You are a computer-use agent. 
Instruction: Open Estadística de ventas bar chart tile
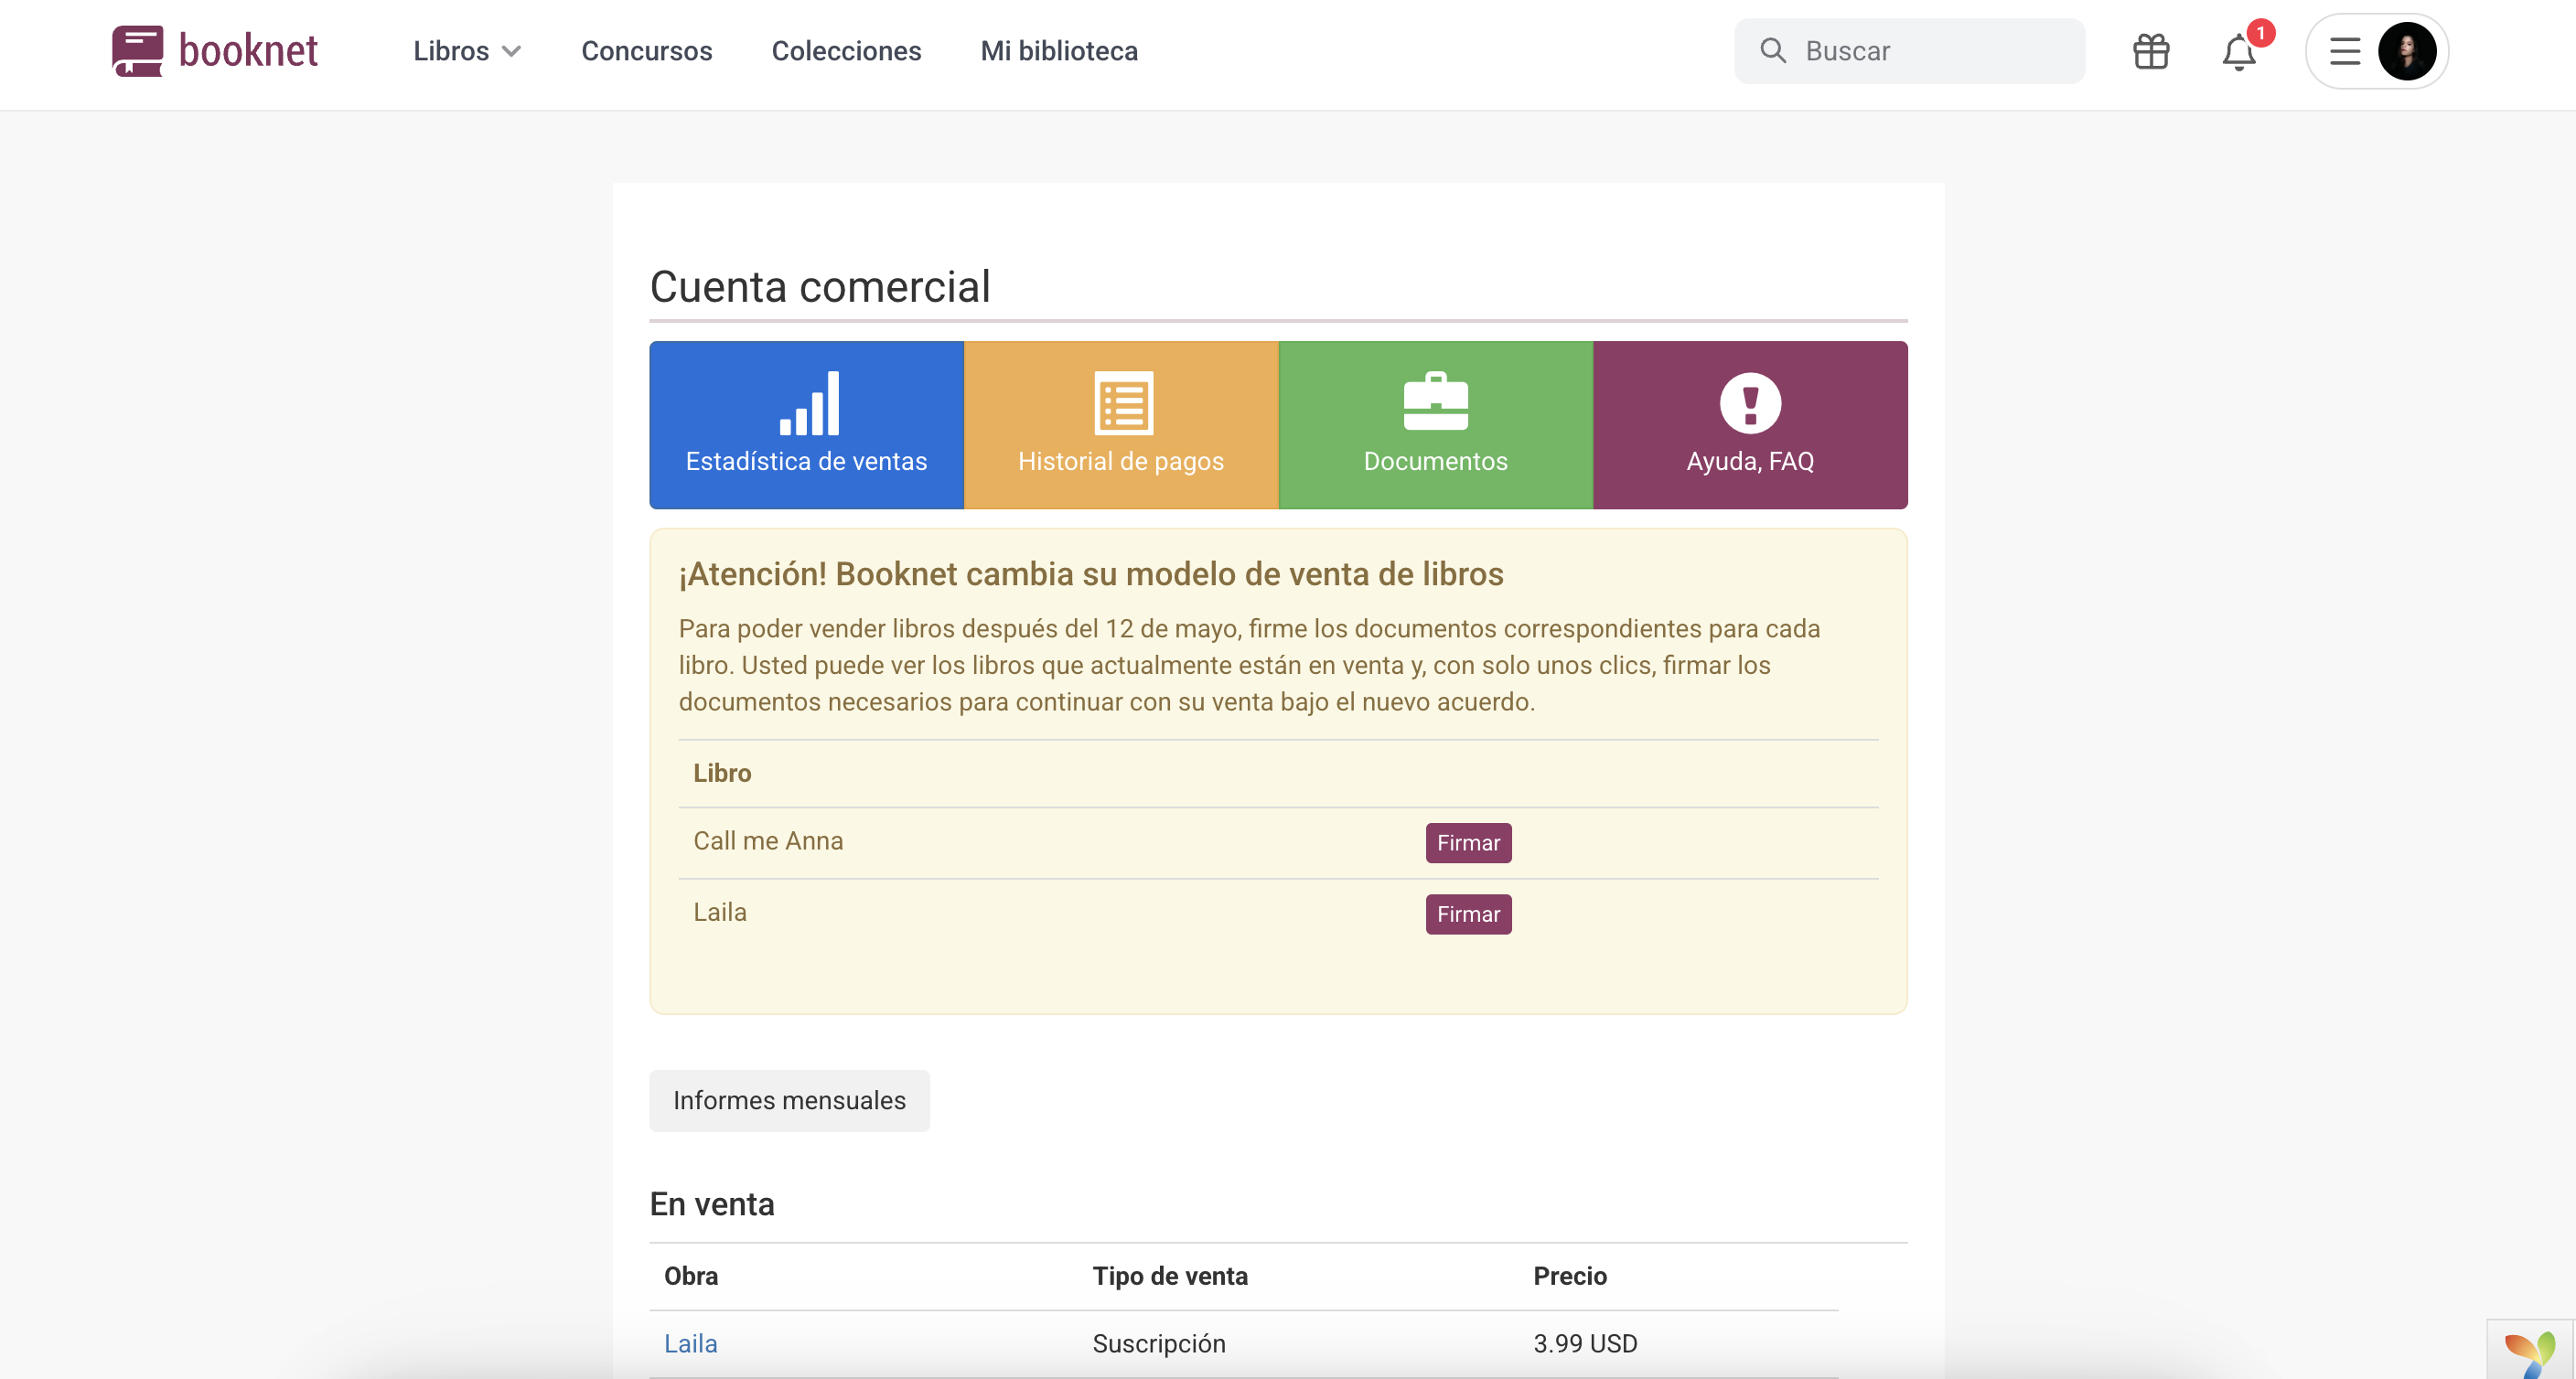806,425
